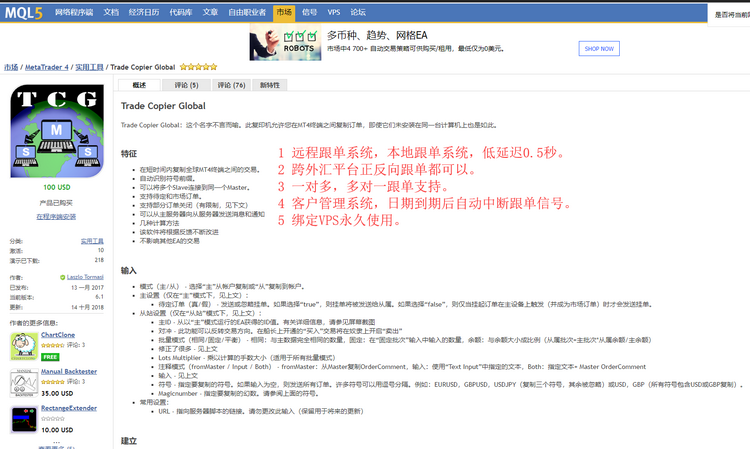Click the MQL5 logo
Screen dimensions: 750x449
pyautogui.click(x=23, y=13)
